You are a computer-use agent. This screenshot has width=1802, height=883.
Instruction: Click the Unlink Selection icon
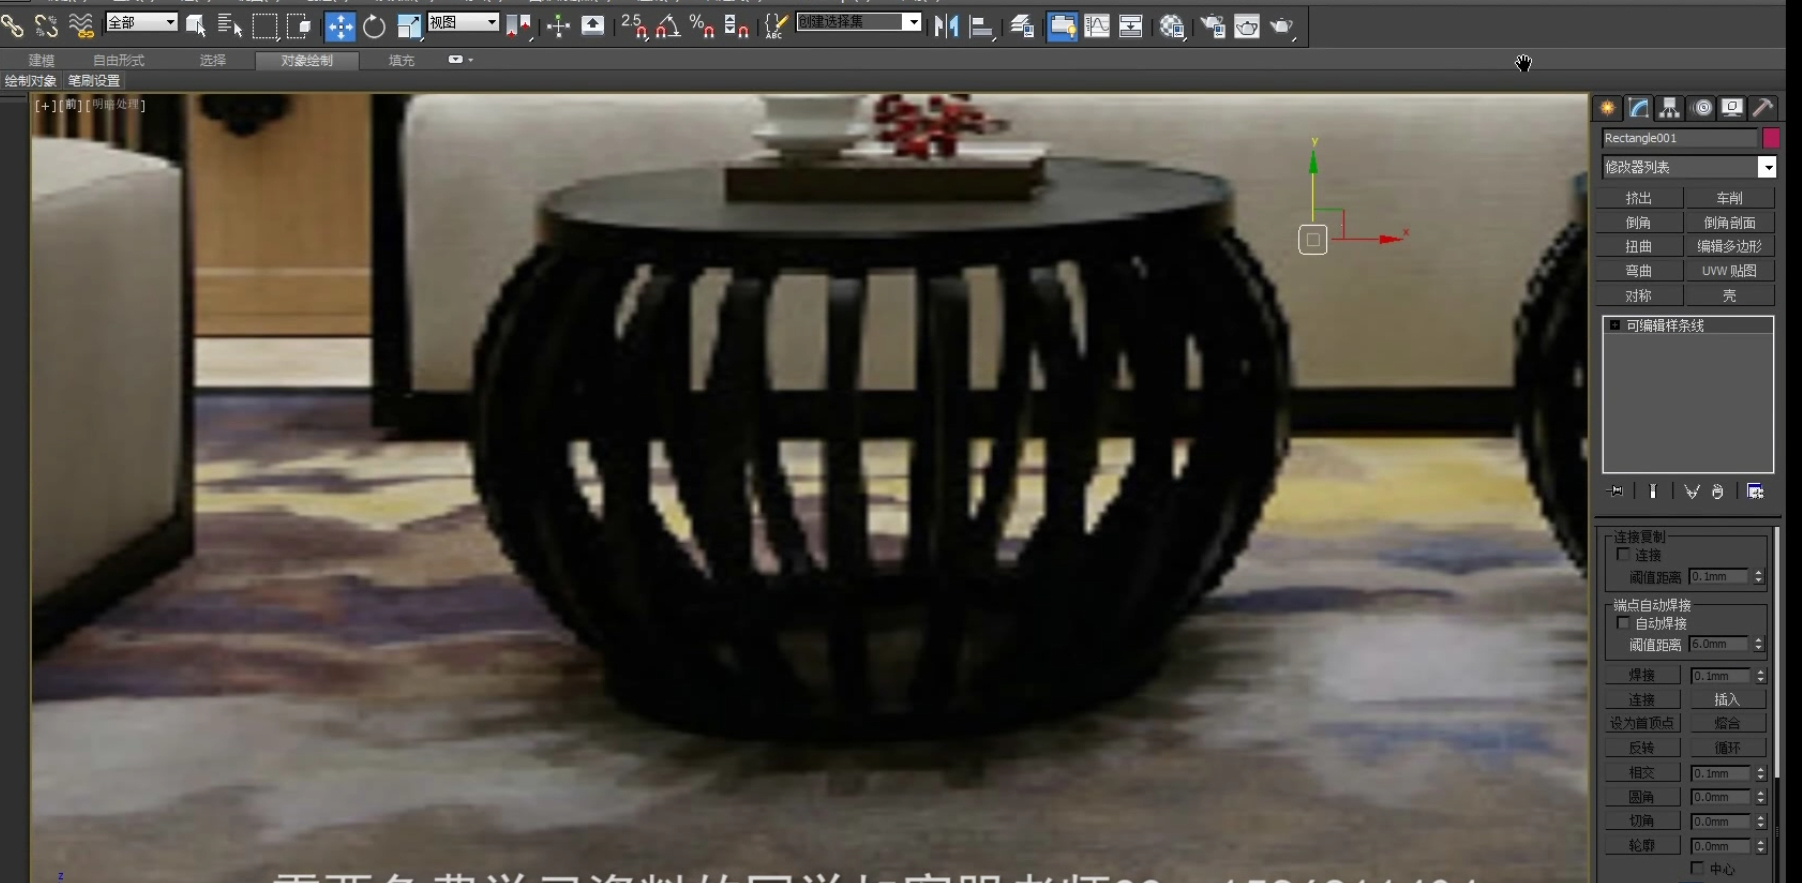[46, 26]
